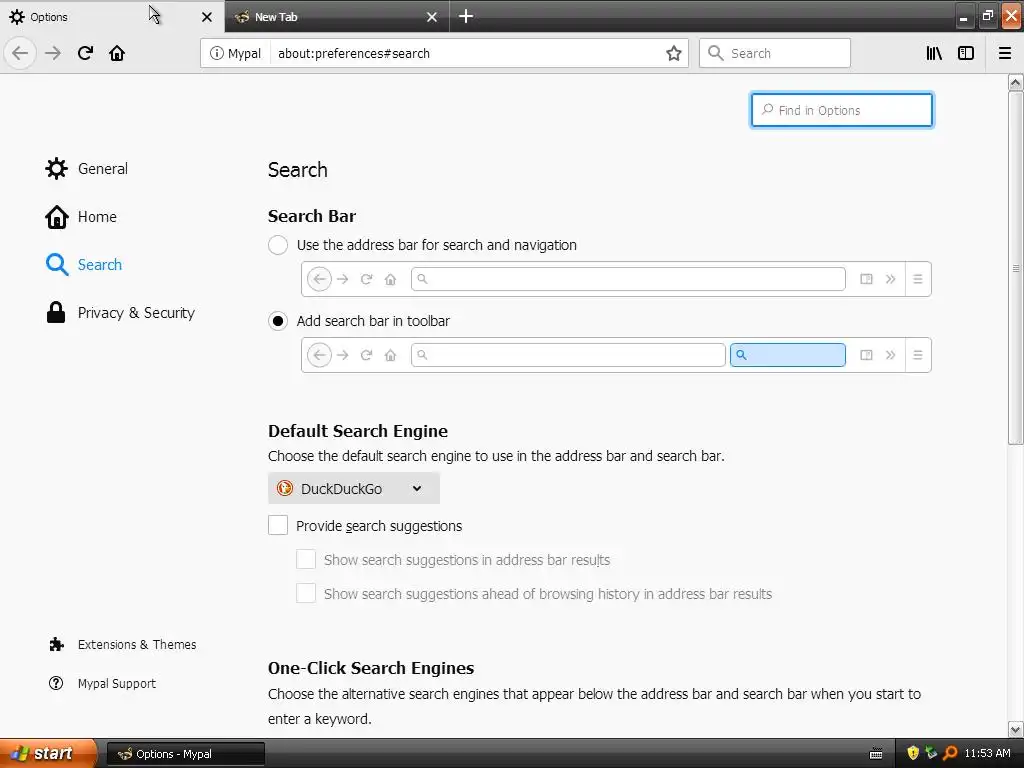Select Use the address bar for search radio
1024x768 pixels.
[x=278, y=245]
